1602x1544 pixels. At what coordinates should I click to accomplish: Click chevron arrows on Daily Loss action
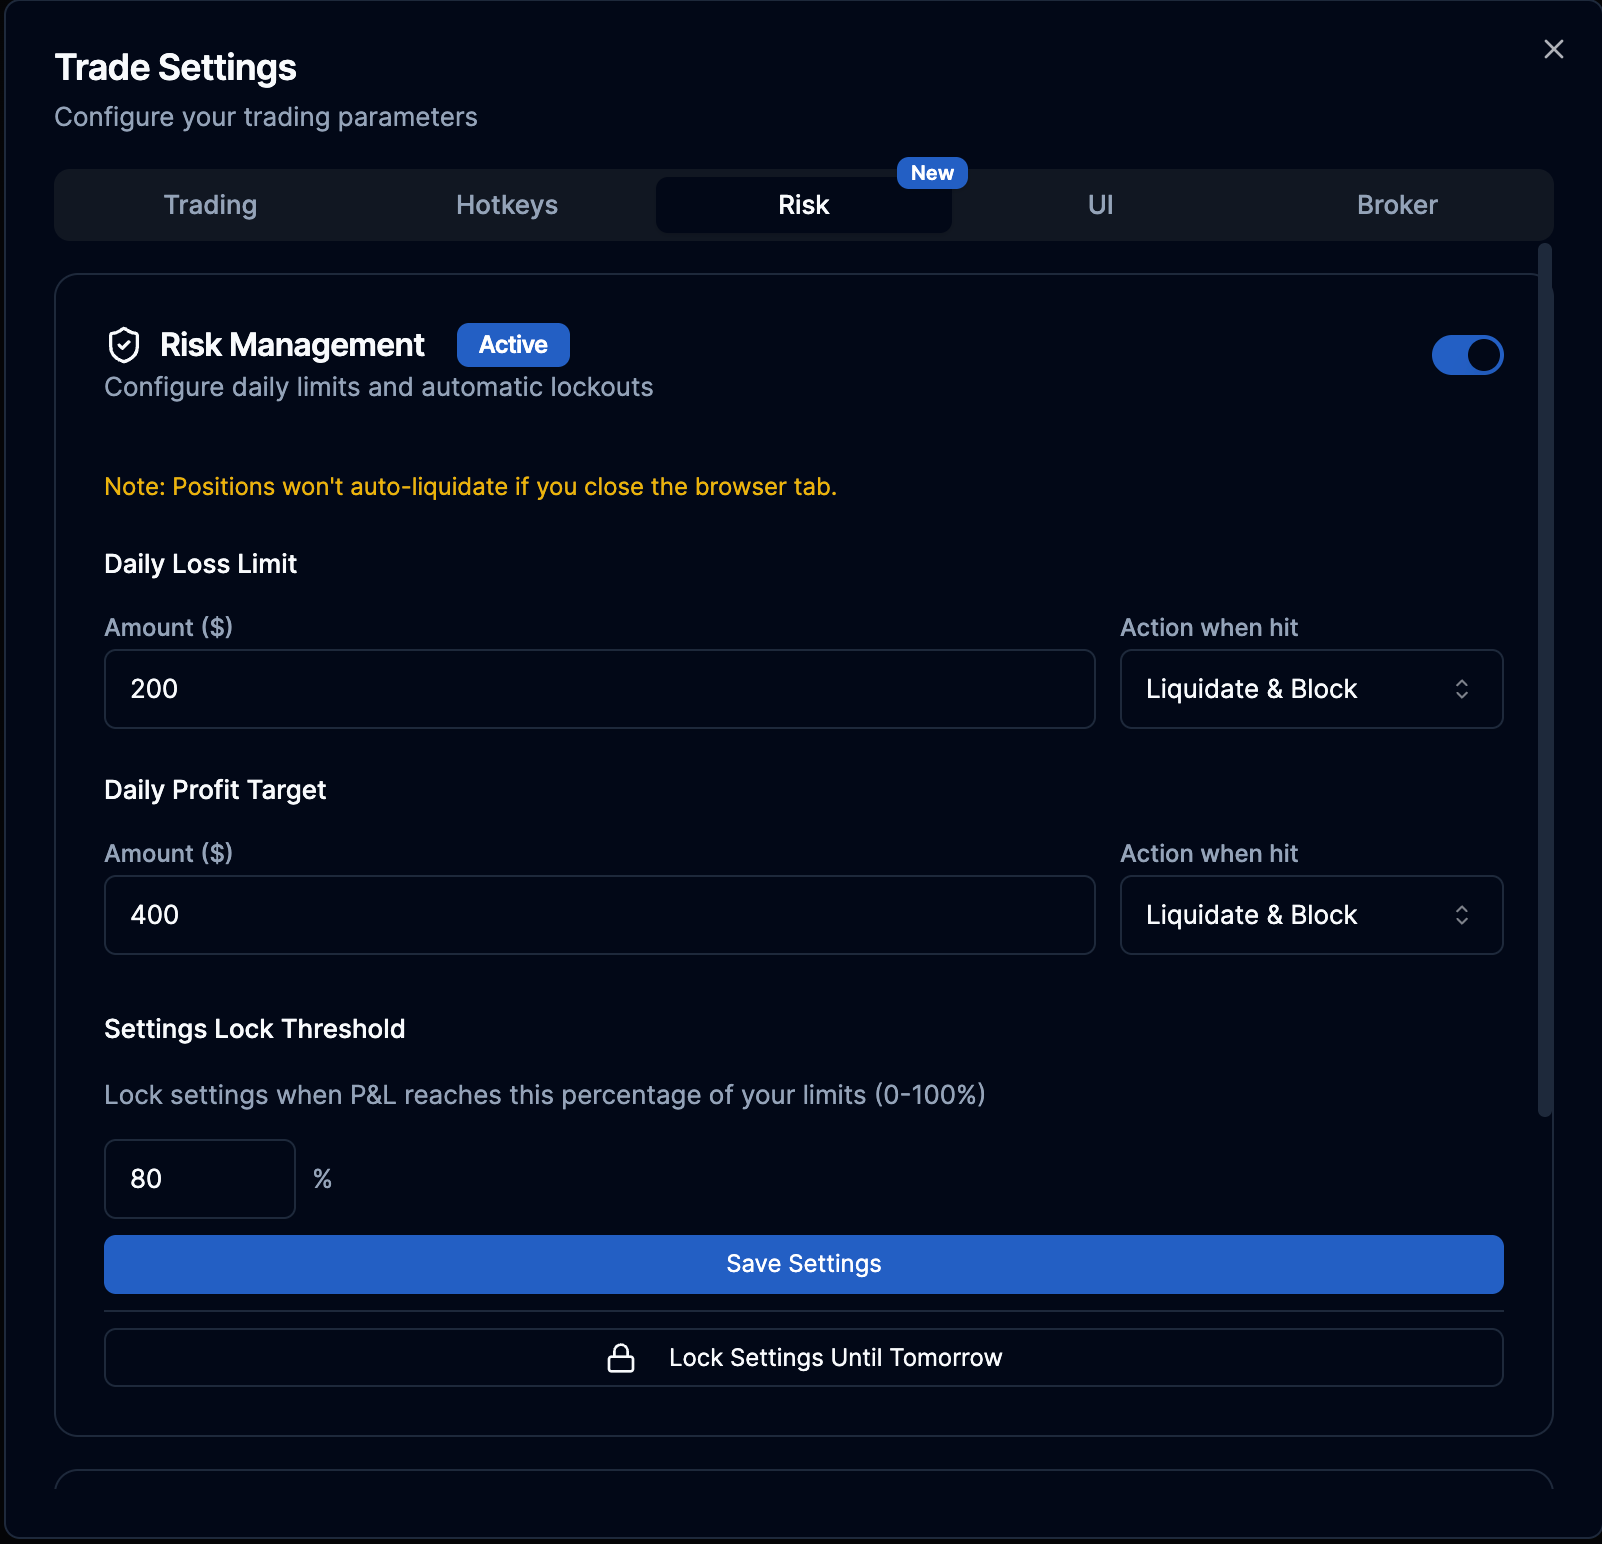coord(1461,689)
